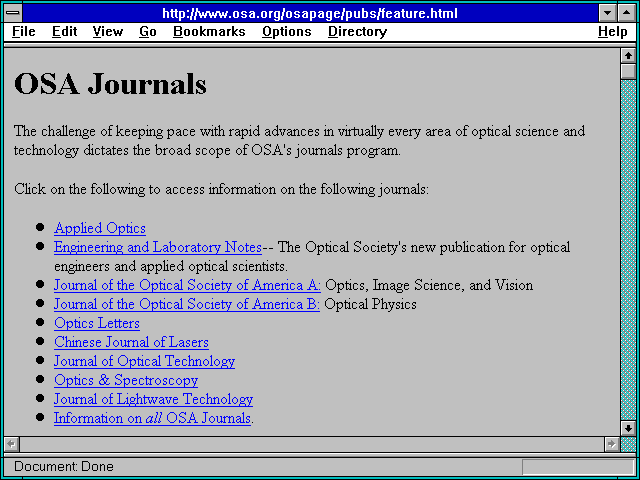This screenshot has width=640, height=480.
Task: Open the Journal of Lightwave Technology link
Action: pyautogui.click(x=153, y=399)
